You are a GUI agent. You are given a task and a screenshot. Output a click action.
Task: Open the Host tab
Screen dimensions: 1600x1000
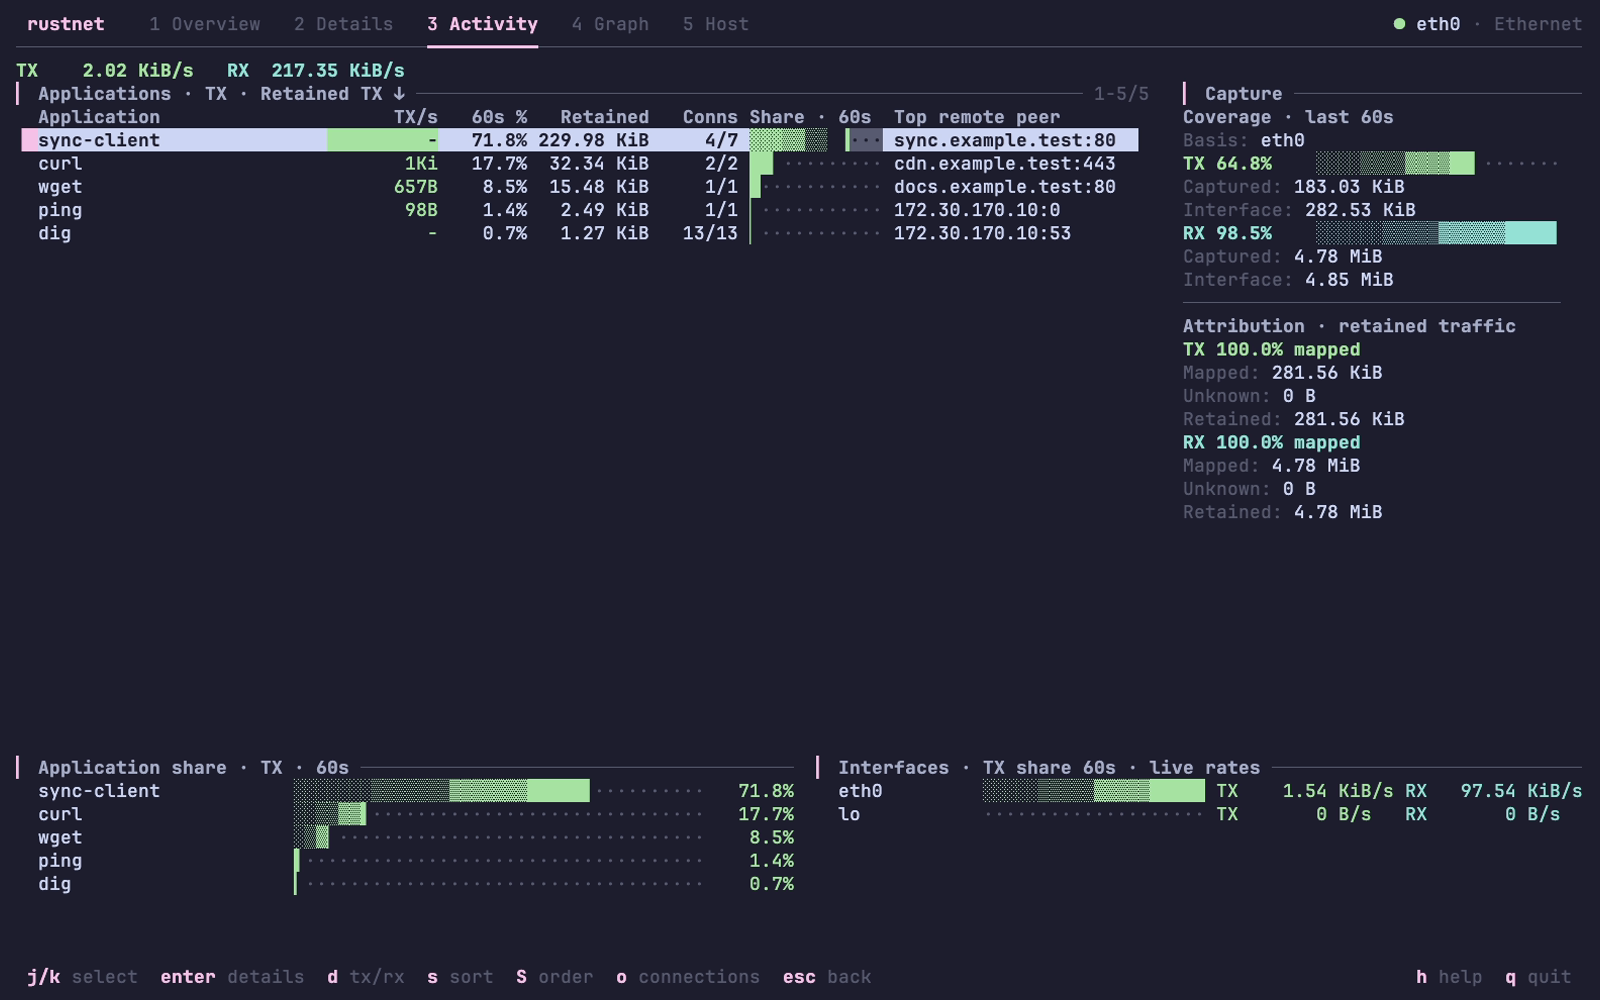pyautogui.click(x=716, y=24)
